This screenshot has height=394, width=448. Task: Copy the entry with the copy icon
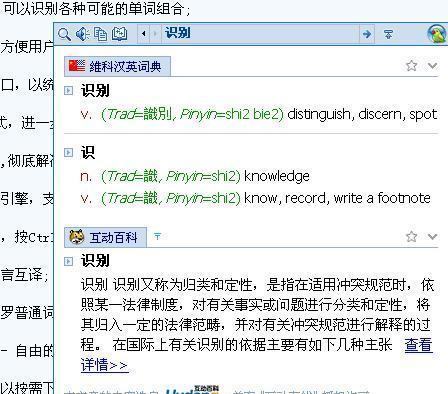pyautogui.click(x=100, y=34)
